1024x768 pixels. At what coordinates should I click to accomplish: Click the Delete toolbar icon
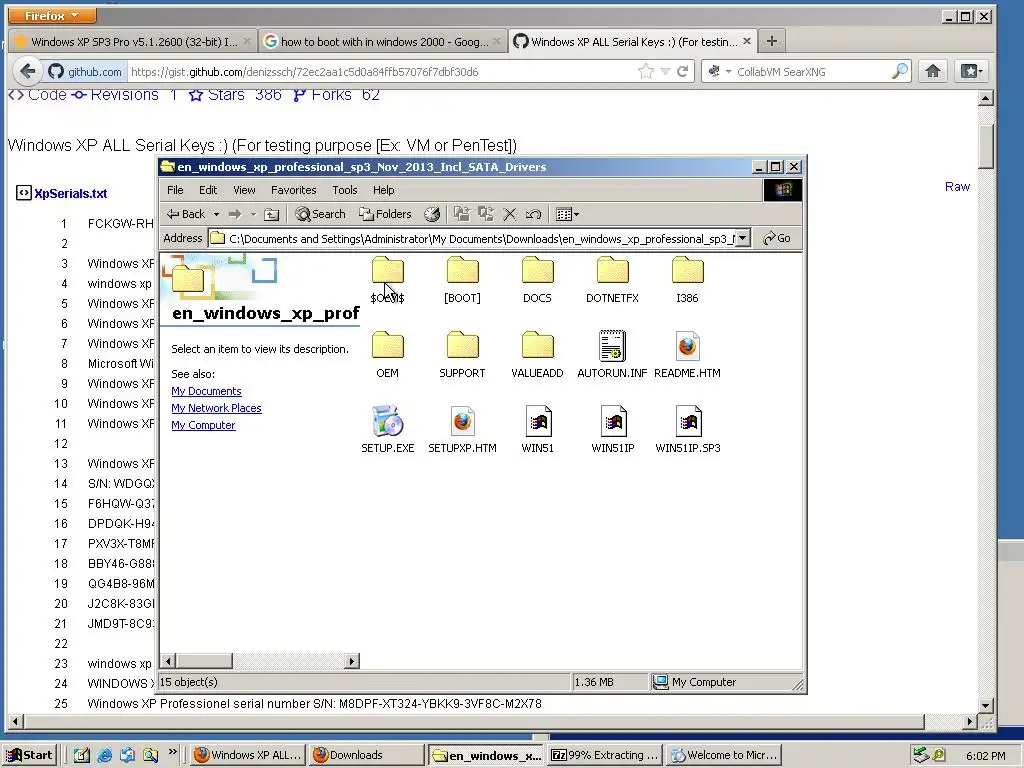coord(509,214)
